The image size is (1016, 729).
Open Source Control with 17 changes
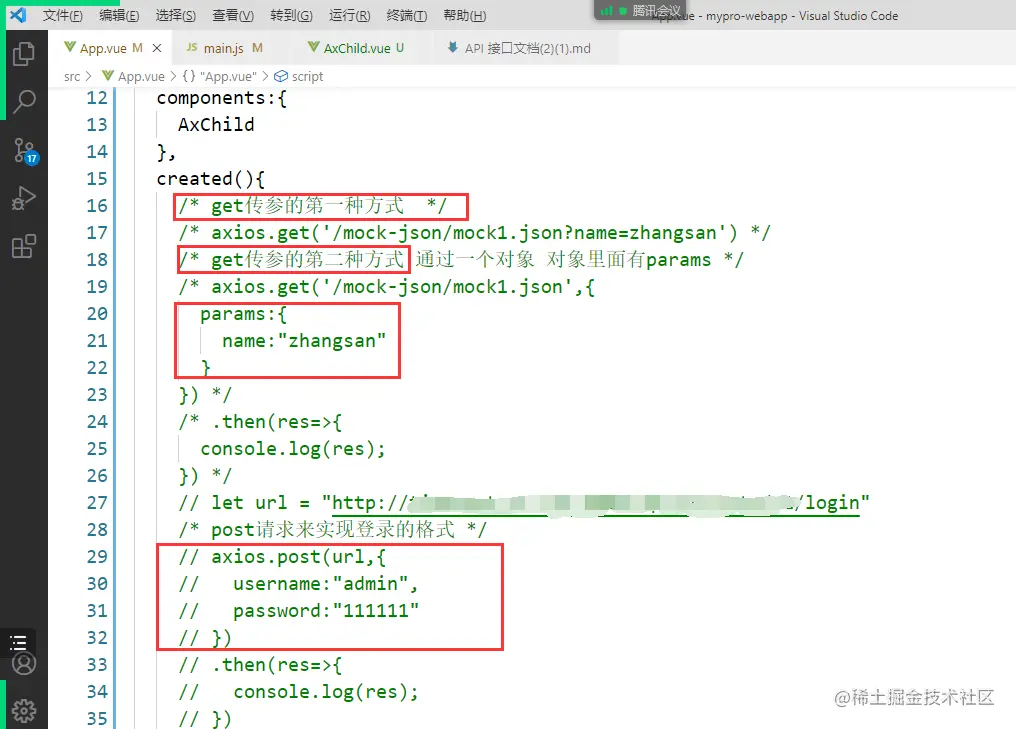click(x=25, y=151)
